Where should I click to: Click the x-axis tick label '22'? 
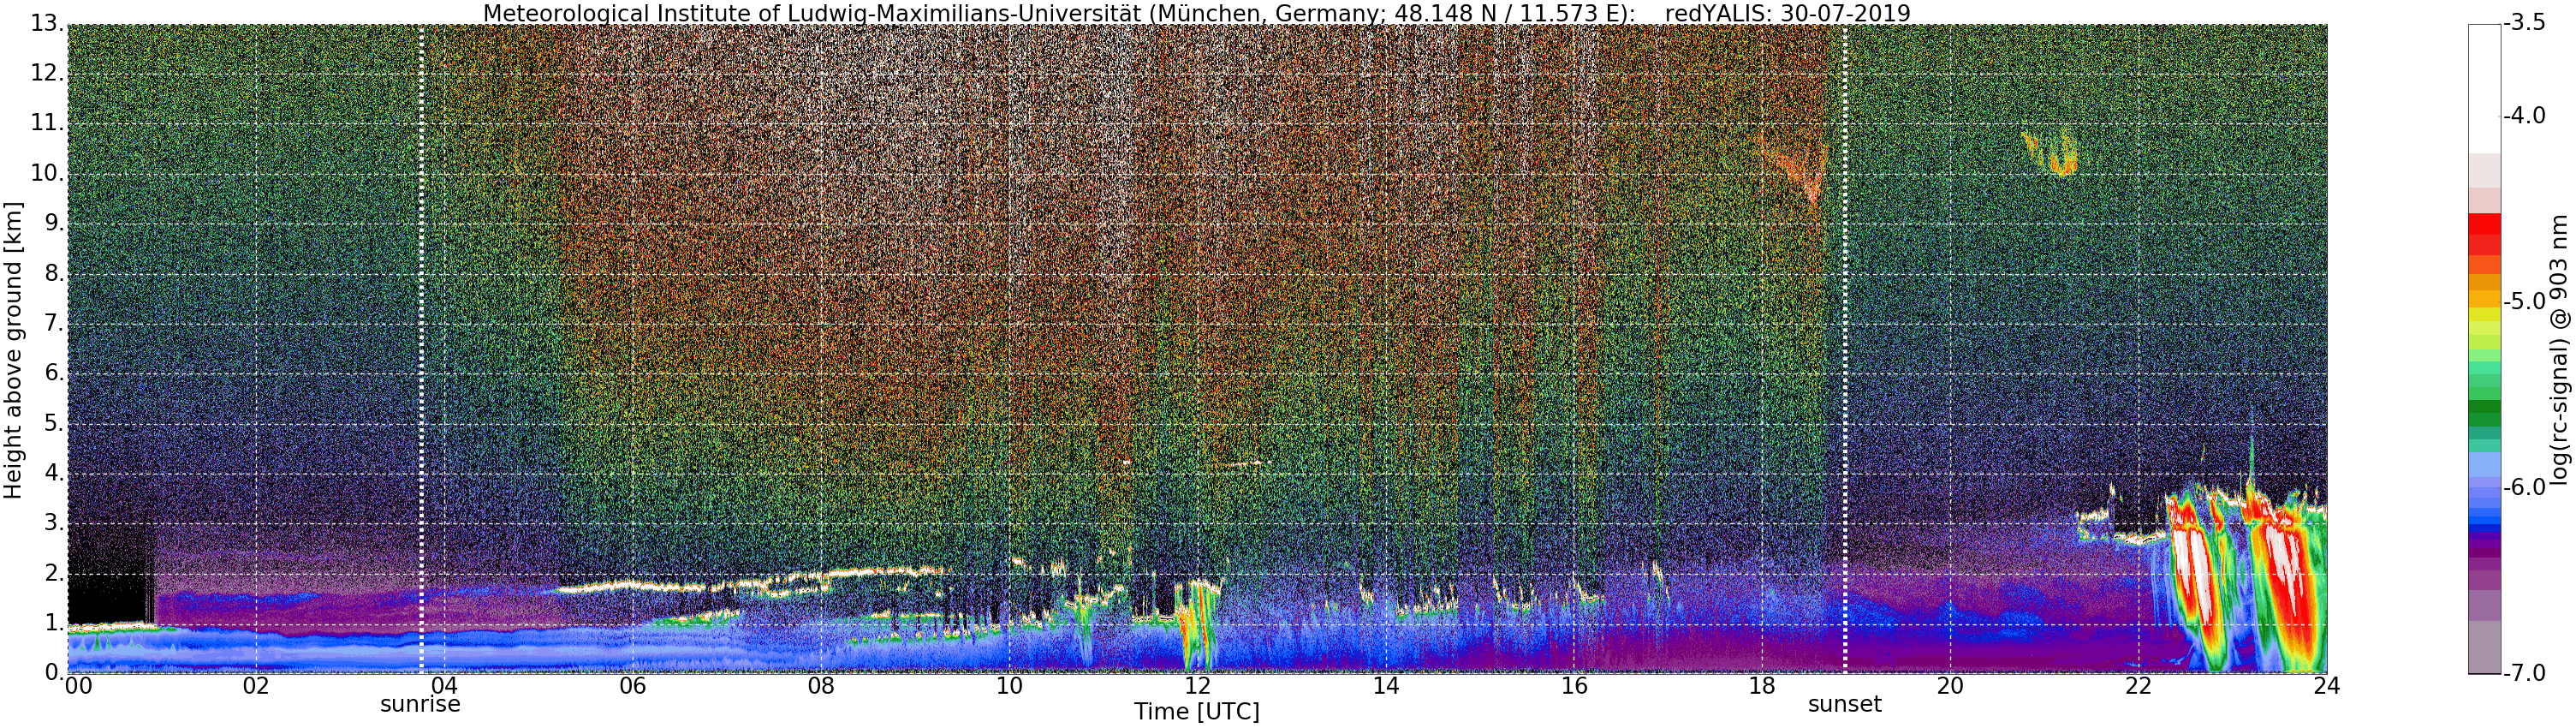tap(2138, 686)
